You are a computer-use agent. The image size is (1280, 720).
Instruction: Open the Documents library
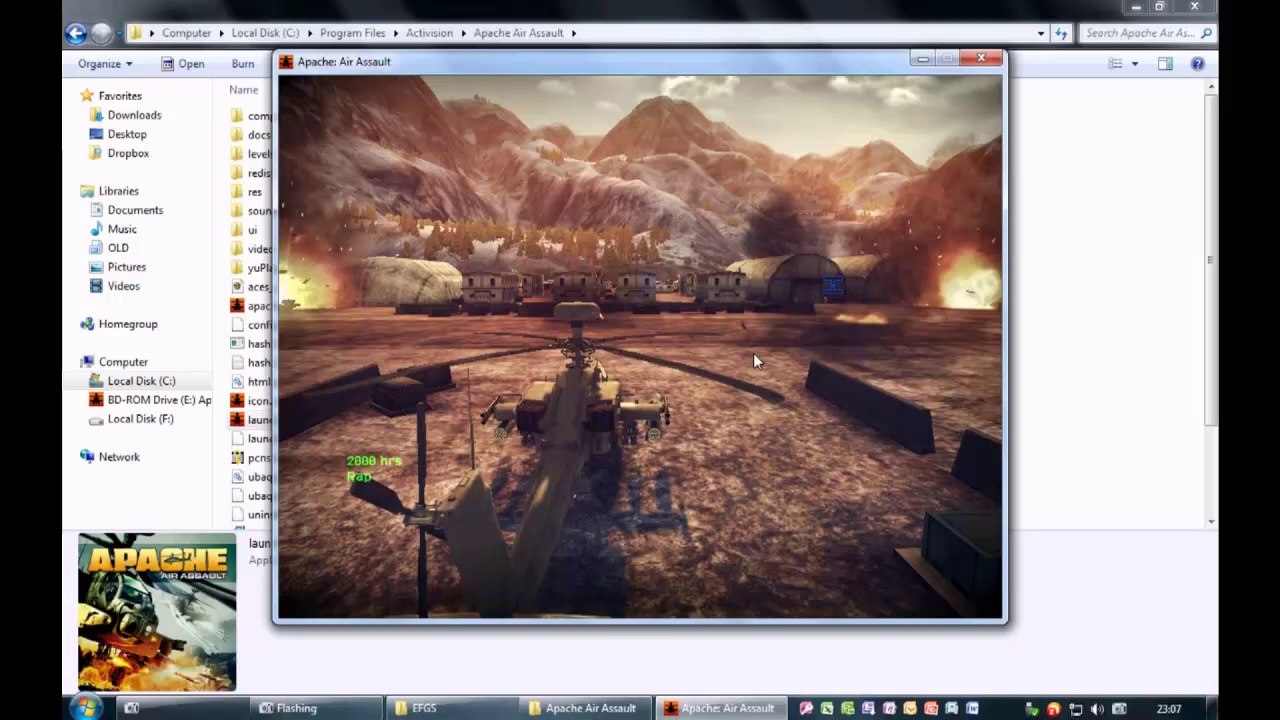pyautogui.click(x=135, y=210)
